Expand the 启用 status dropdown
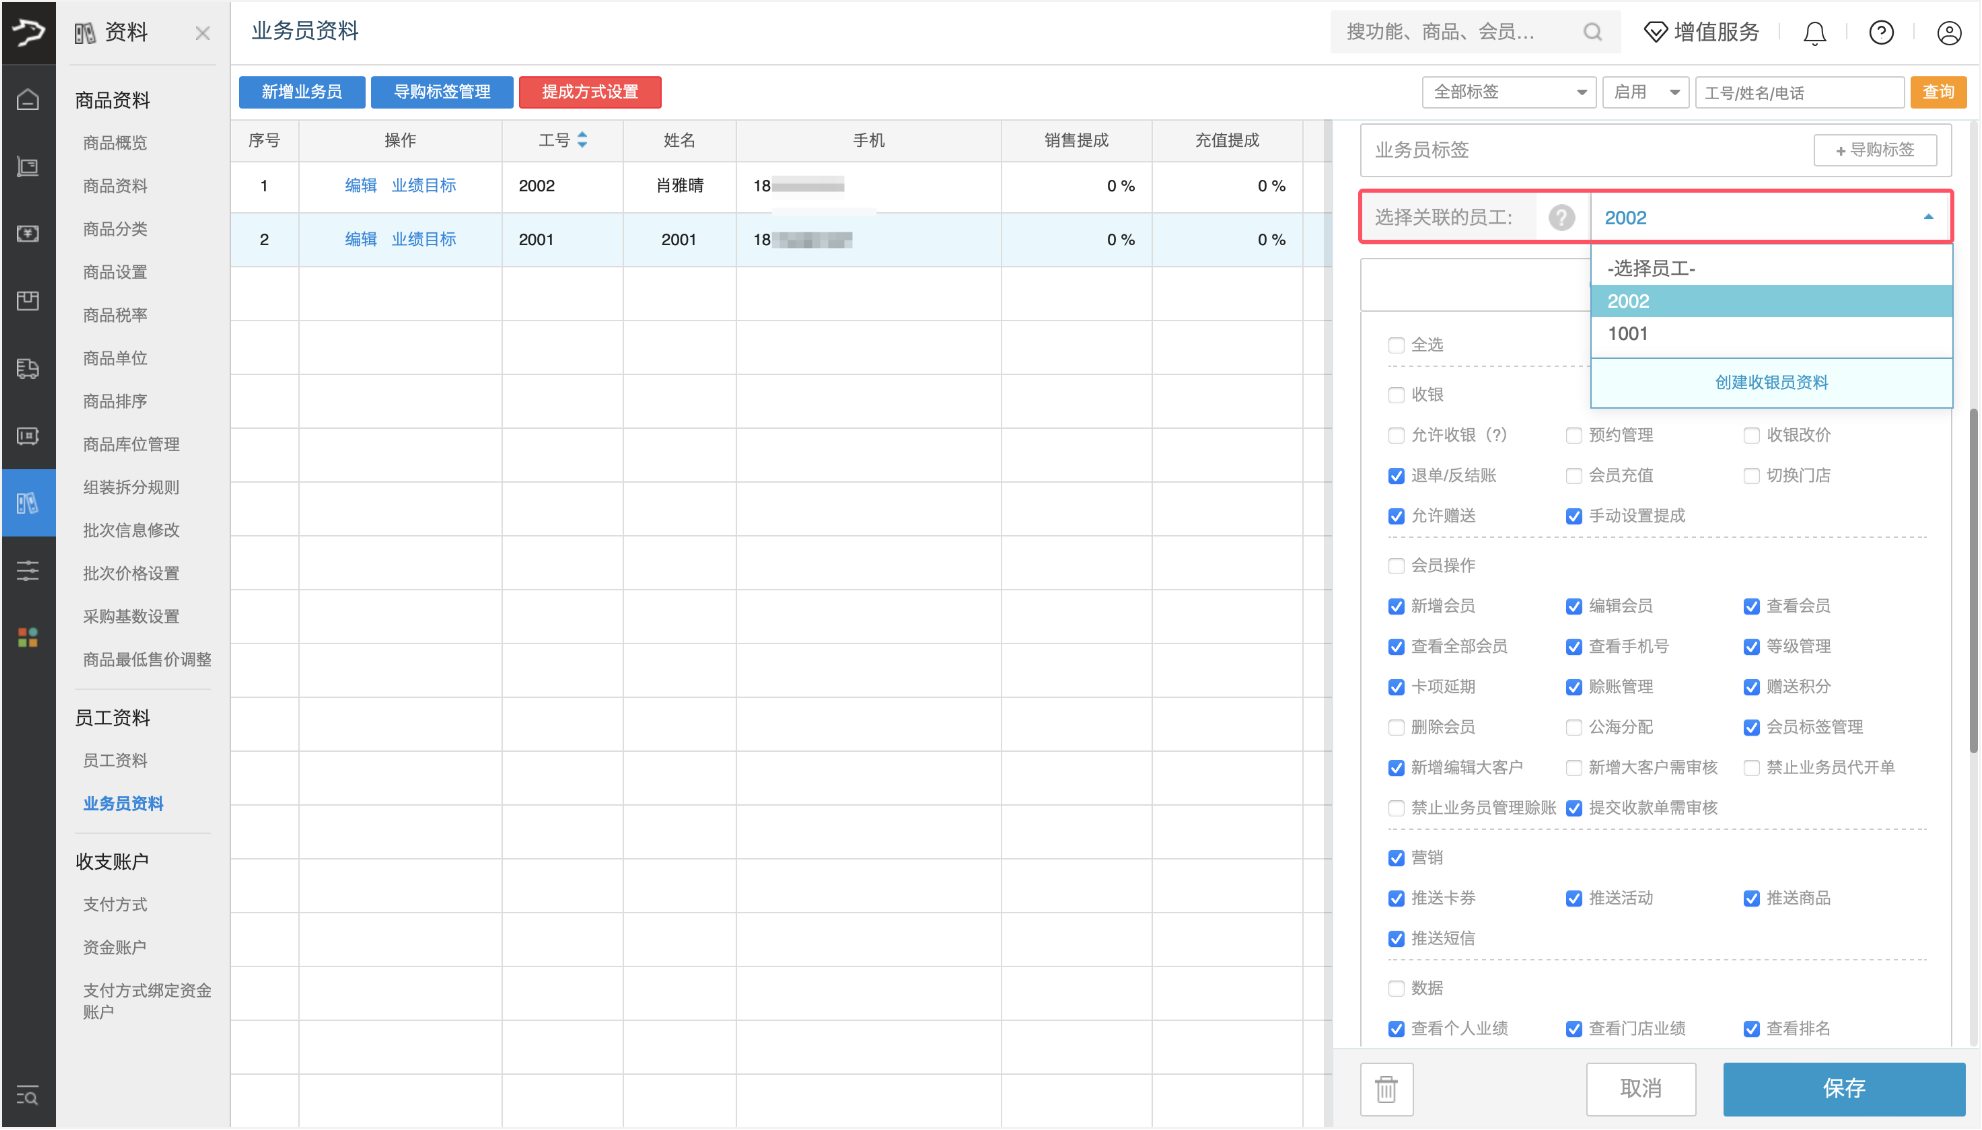The image size is (1982, 1130). 1644,92
